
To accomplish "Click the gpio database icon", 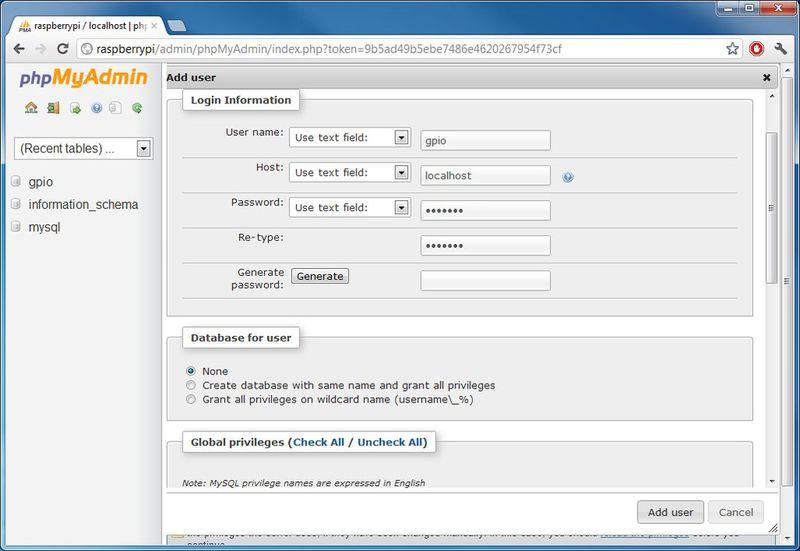I will click(16, 181).
